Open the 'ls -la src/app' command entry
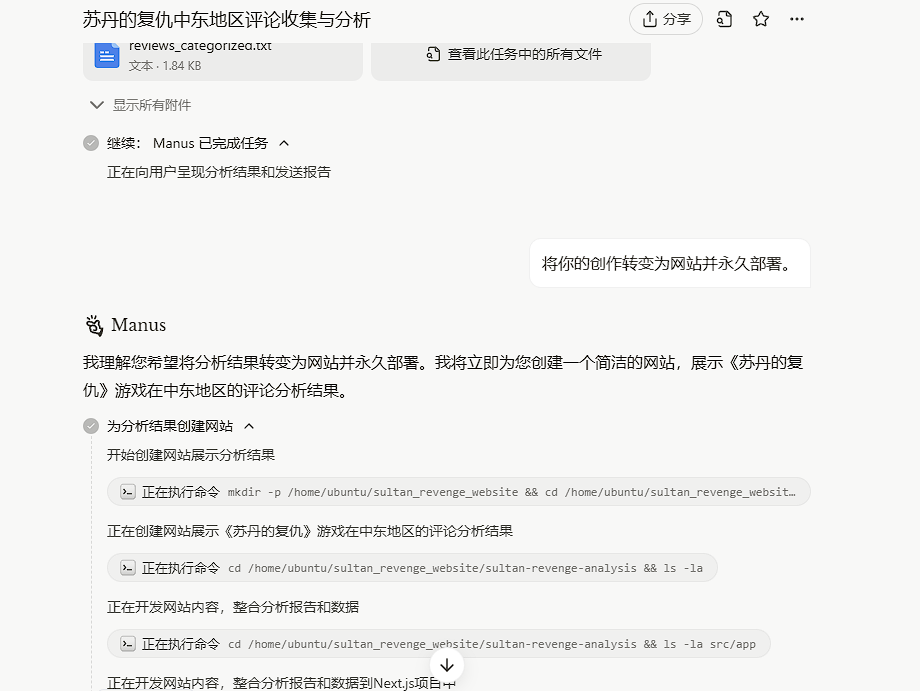Image resolution: width=920 pixels, height=691 pixels. click(439, 643)
